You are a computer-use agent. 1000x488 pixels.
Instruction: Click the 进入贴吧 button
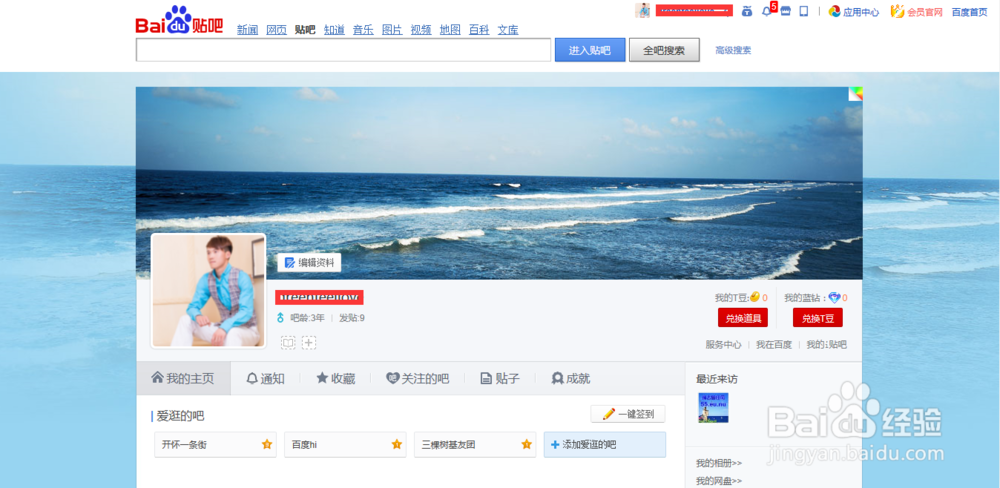point(590,50)
